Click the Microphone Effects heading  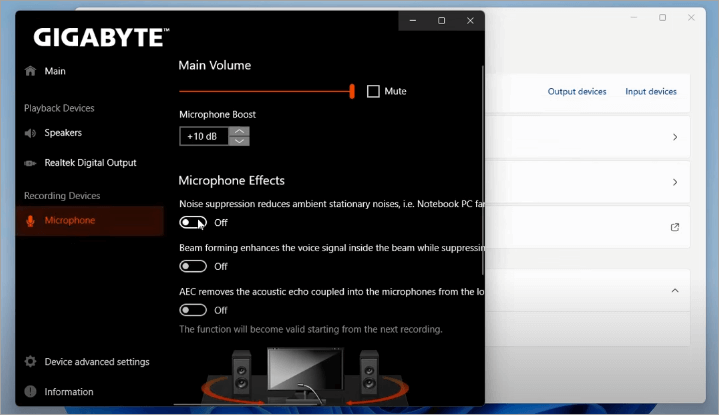pyautogui.click(x=231, y=181)
